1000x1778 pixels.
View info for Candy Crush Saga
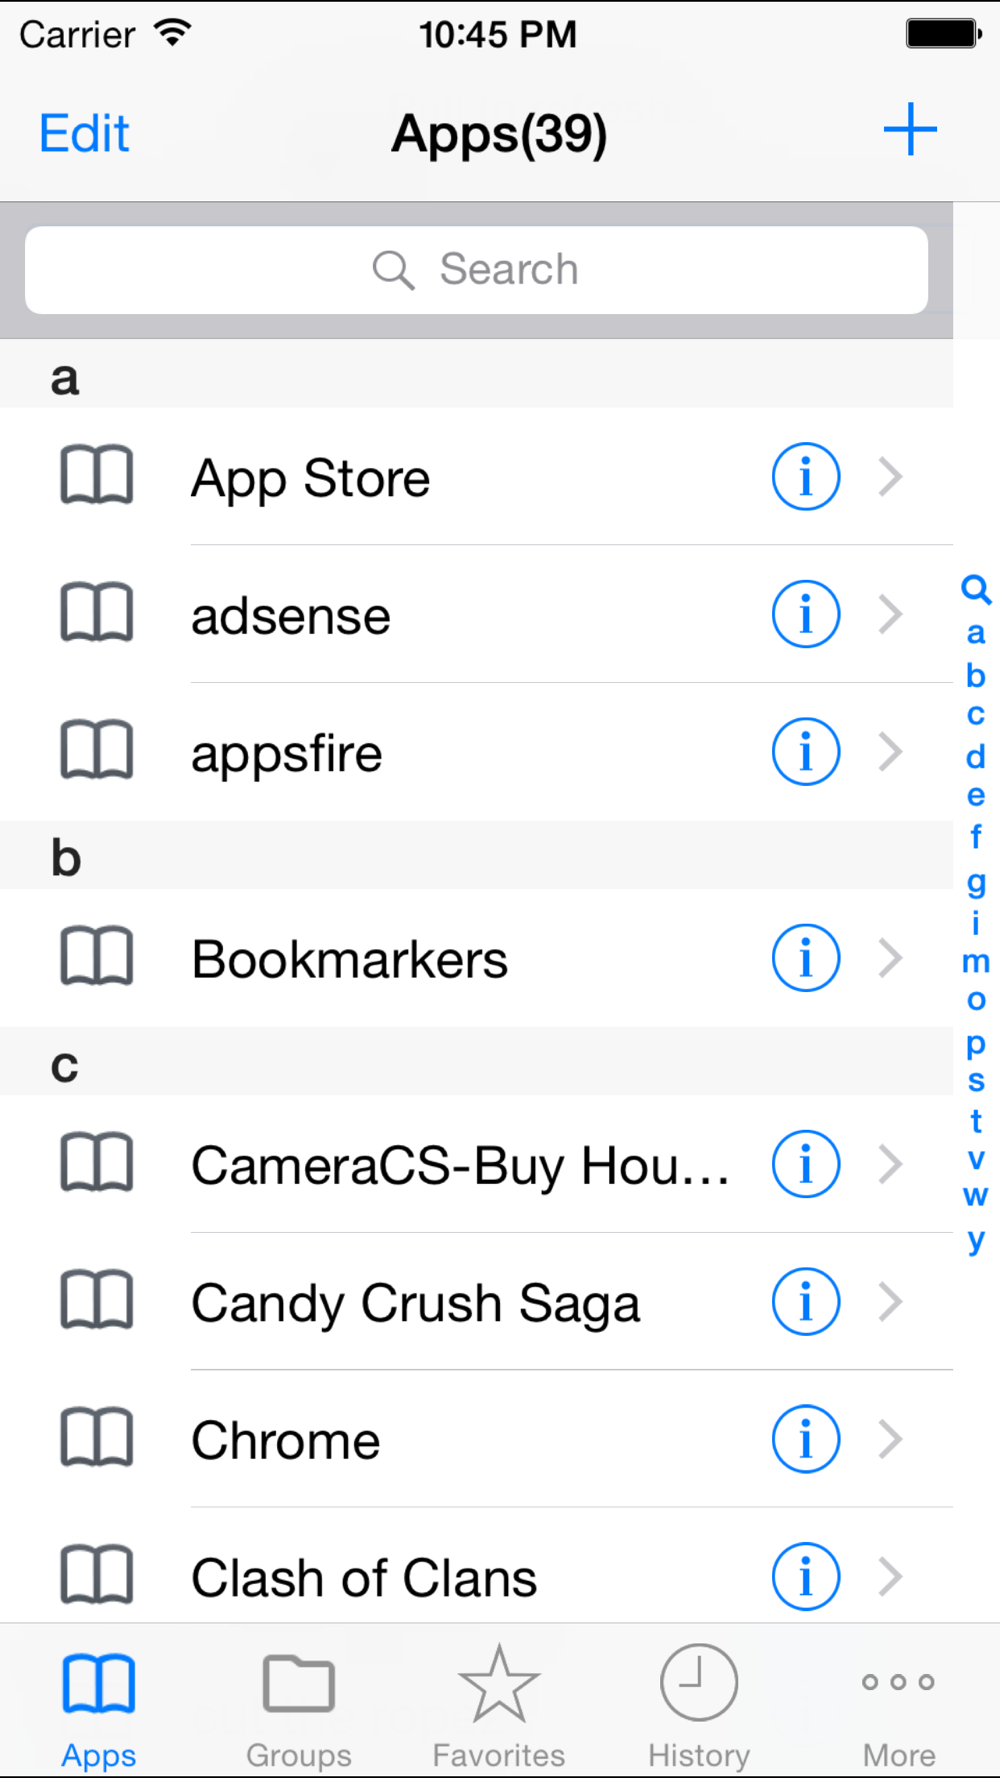click(x=805, y=1302)
